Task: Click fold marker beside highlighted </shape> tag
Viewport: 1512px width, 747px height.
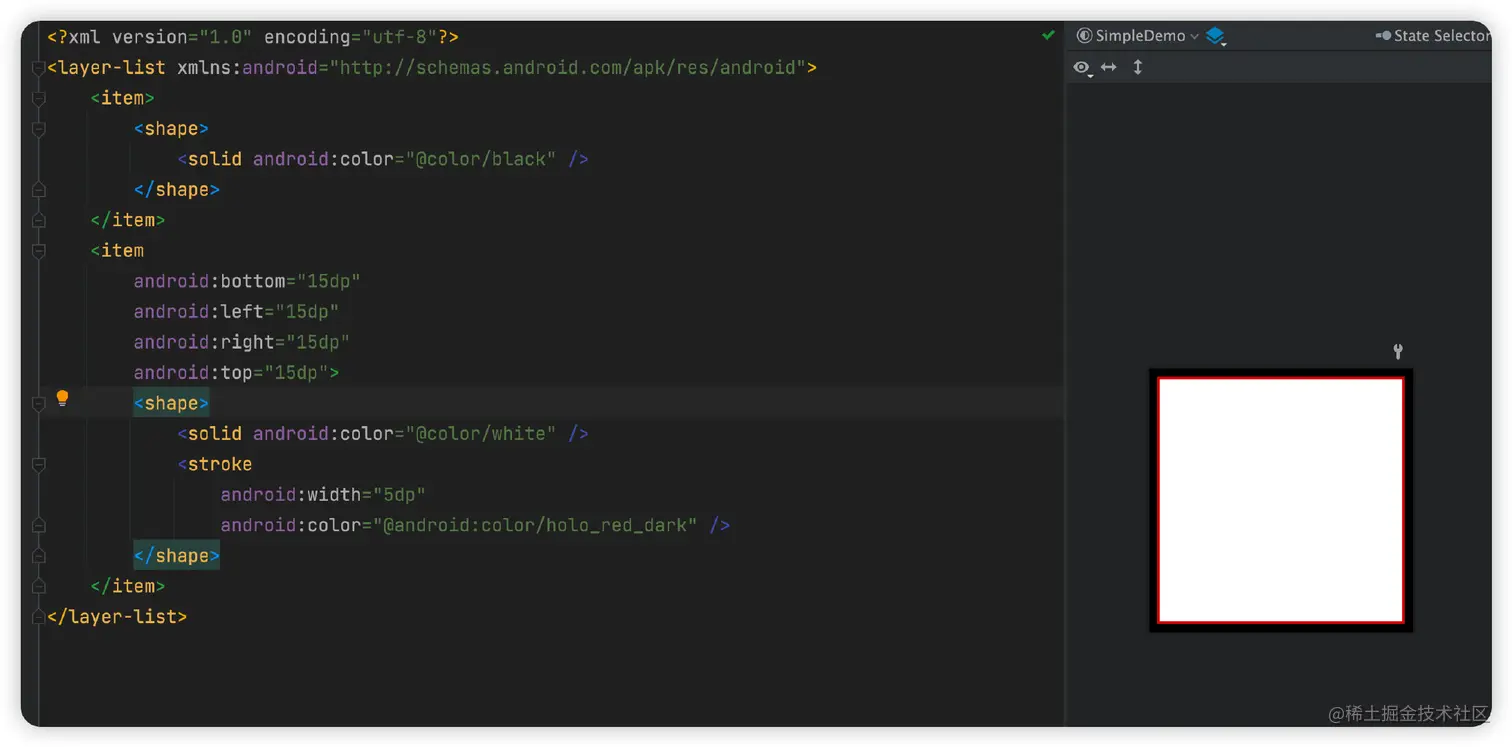Action: click(x=39, y=556)
